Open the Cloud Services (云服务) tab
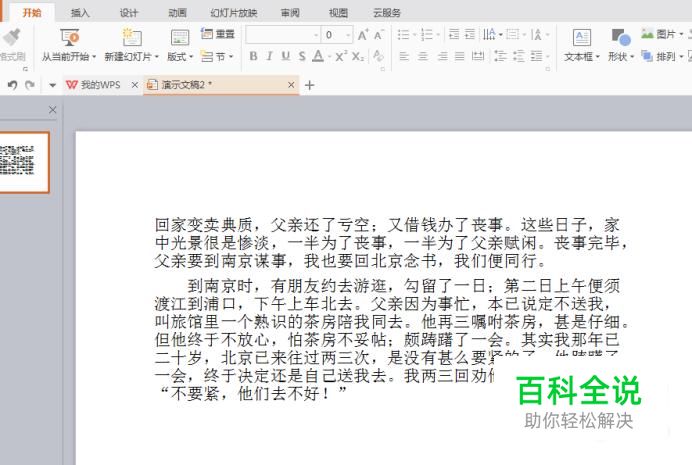692x465 pixels. point(387,13)
